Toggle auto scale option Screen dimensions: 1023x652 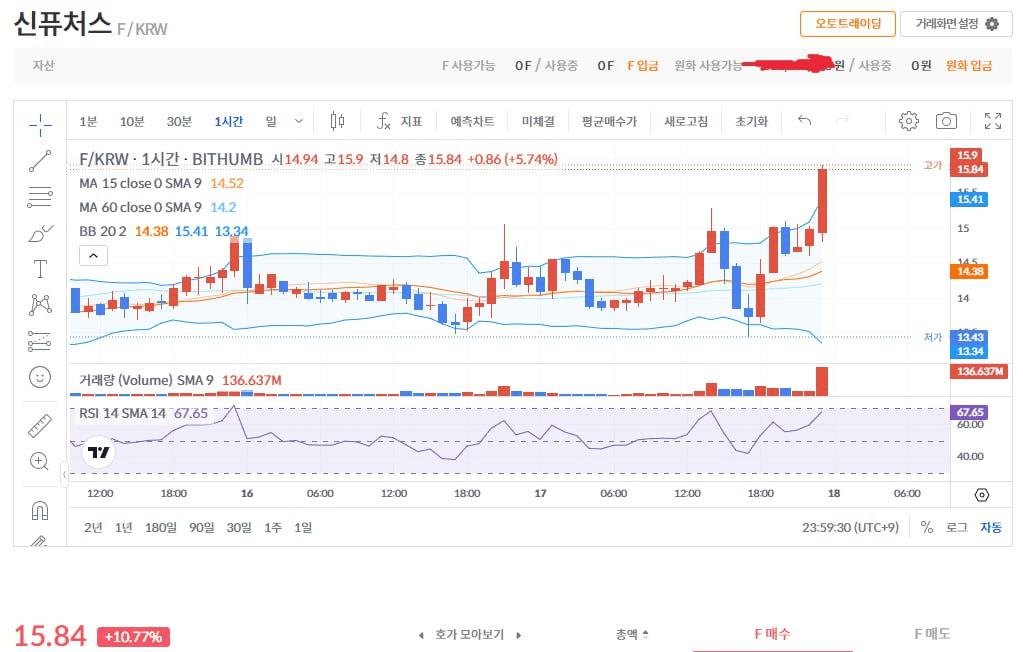990,527
